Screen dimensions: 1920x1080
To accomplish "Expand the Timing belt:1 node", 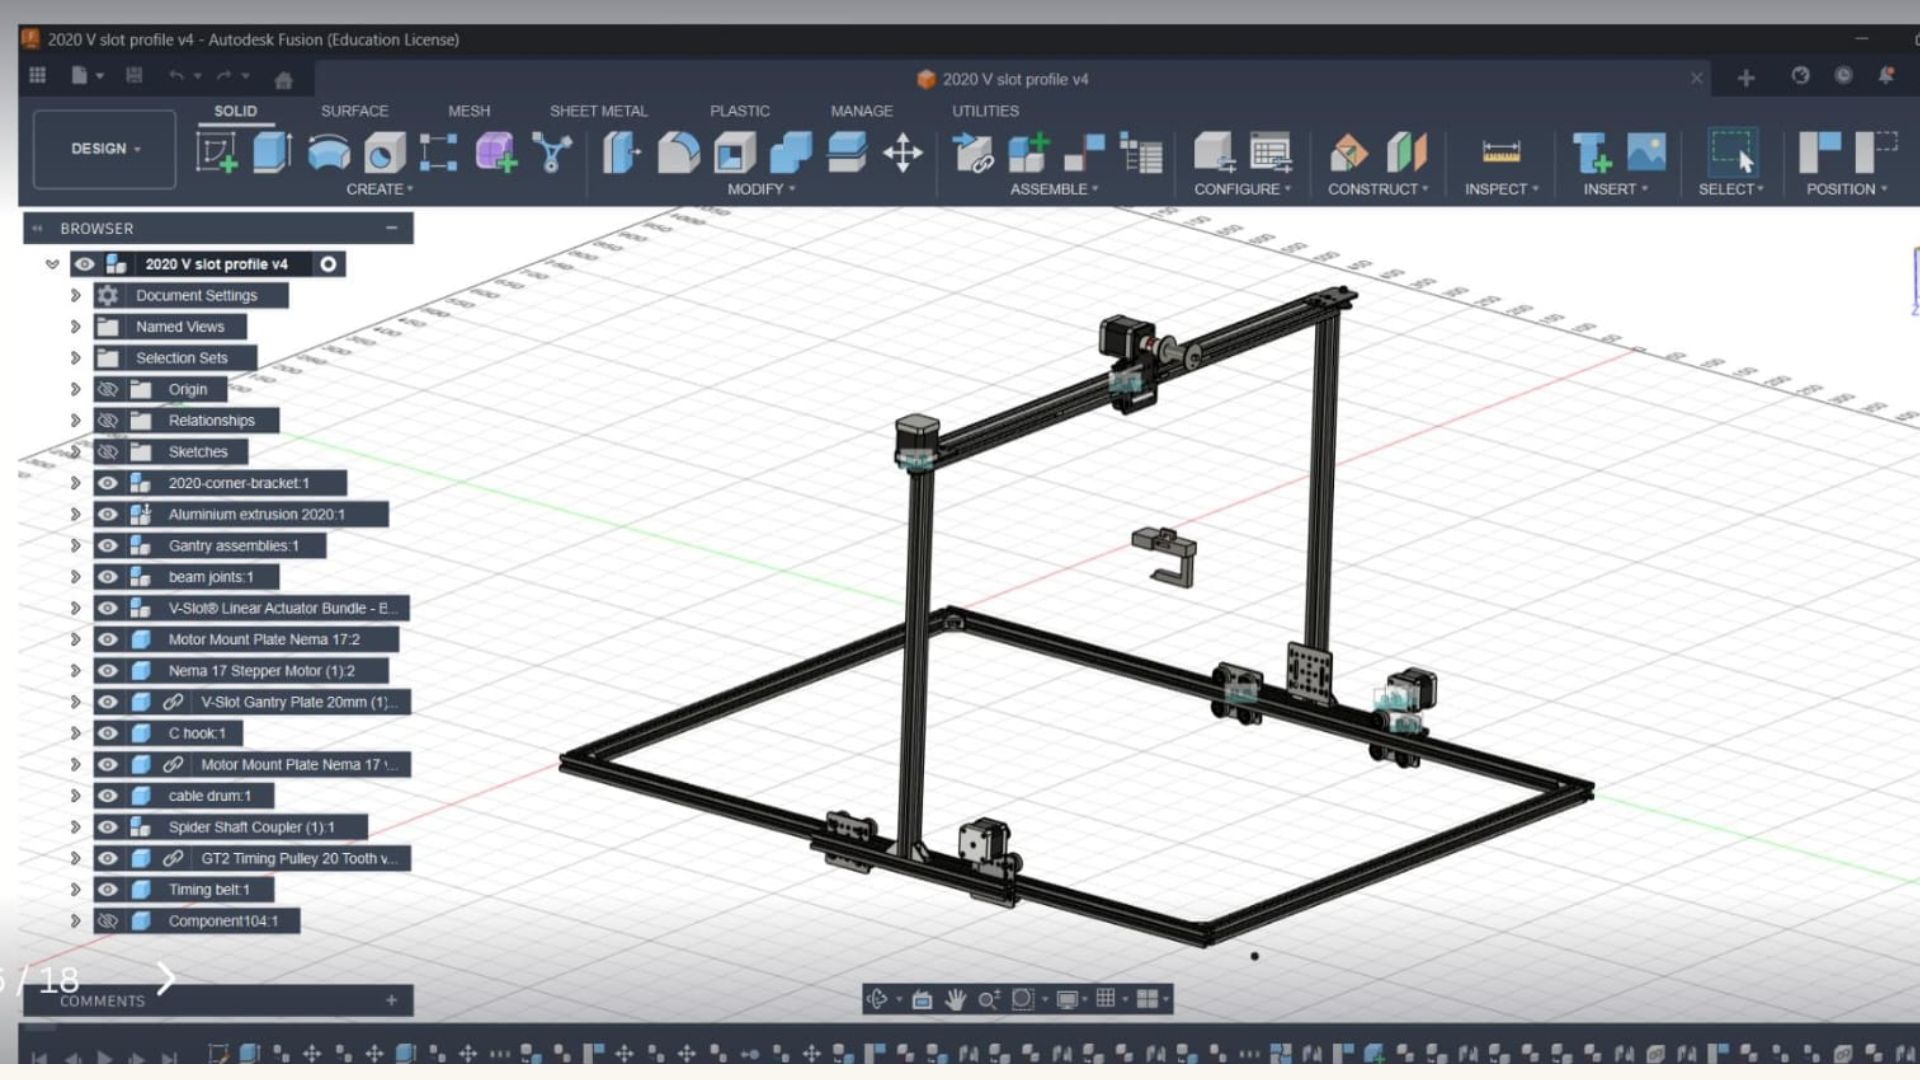I will [x=75, y=890].
